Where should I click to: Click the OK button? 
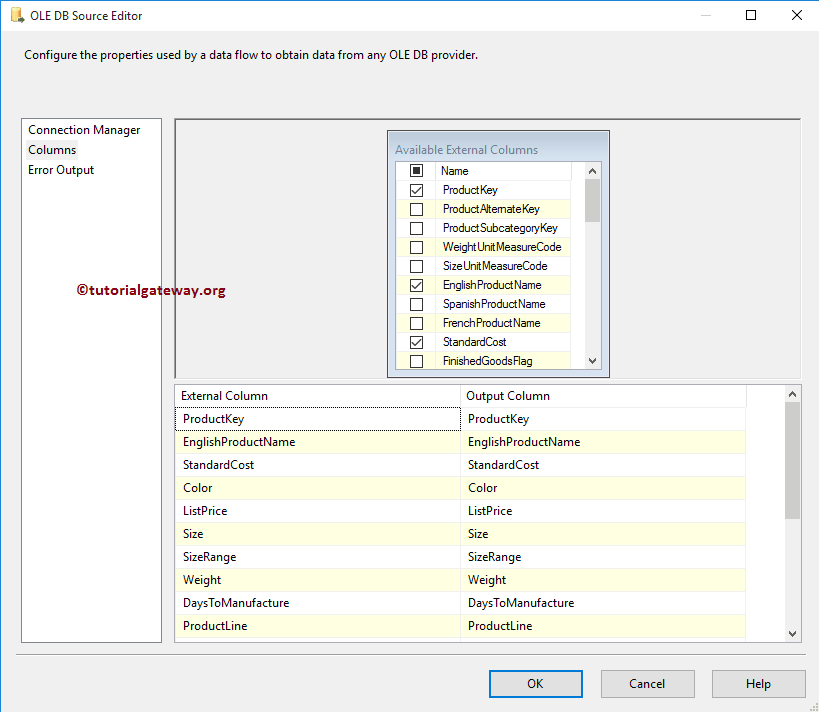pyautogui.click(x=535, y=684)
